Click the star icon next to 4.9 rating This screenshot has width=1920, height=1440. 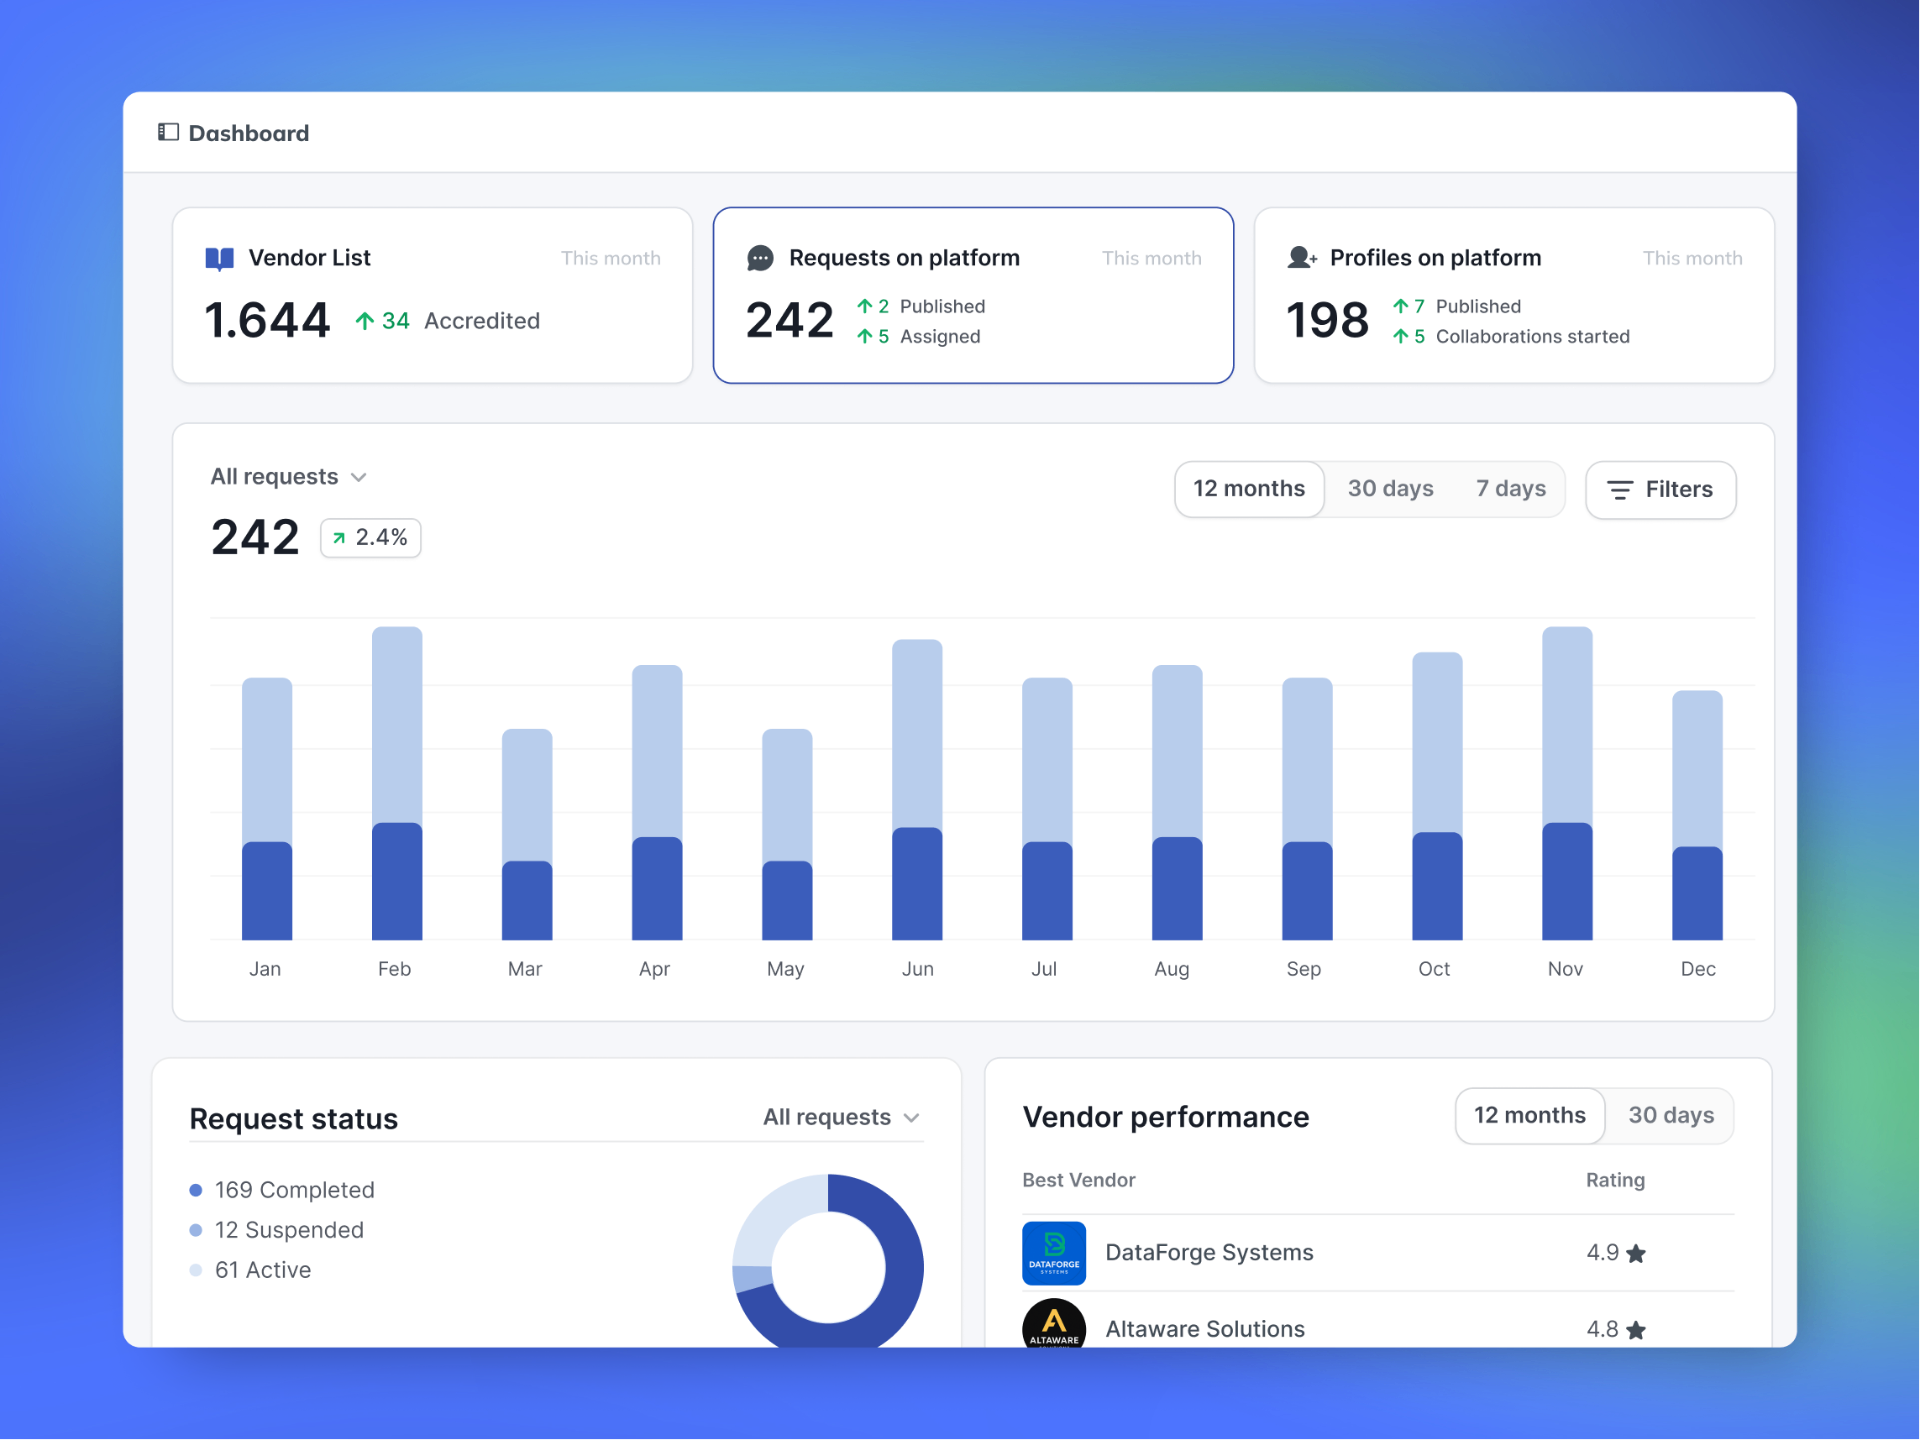pyautogui.click(x=1636, y=1253)
